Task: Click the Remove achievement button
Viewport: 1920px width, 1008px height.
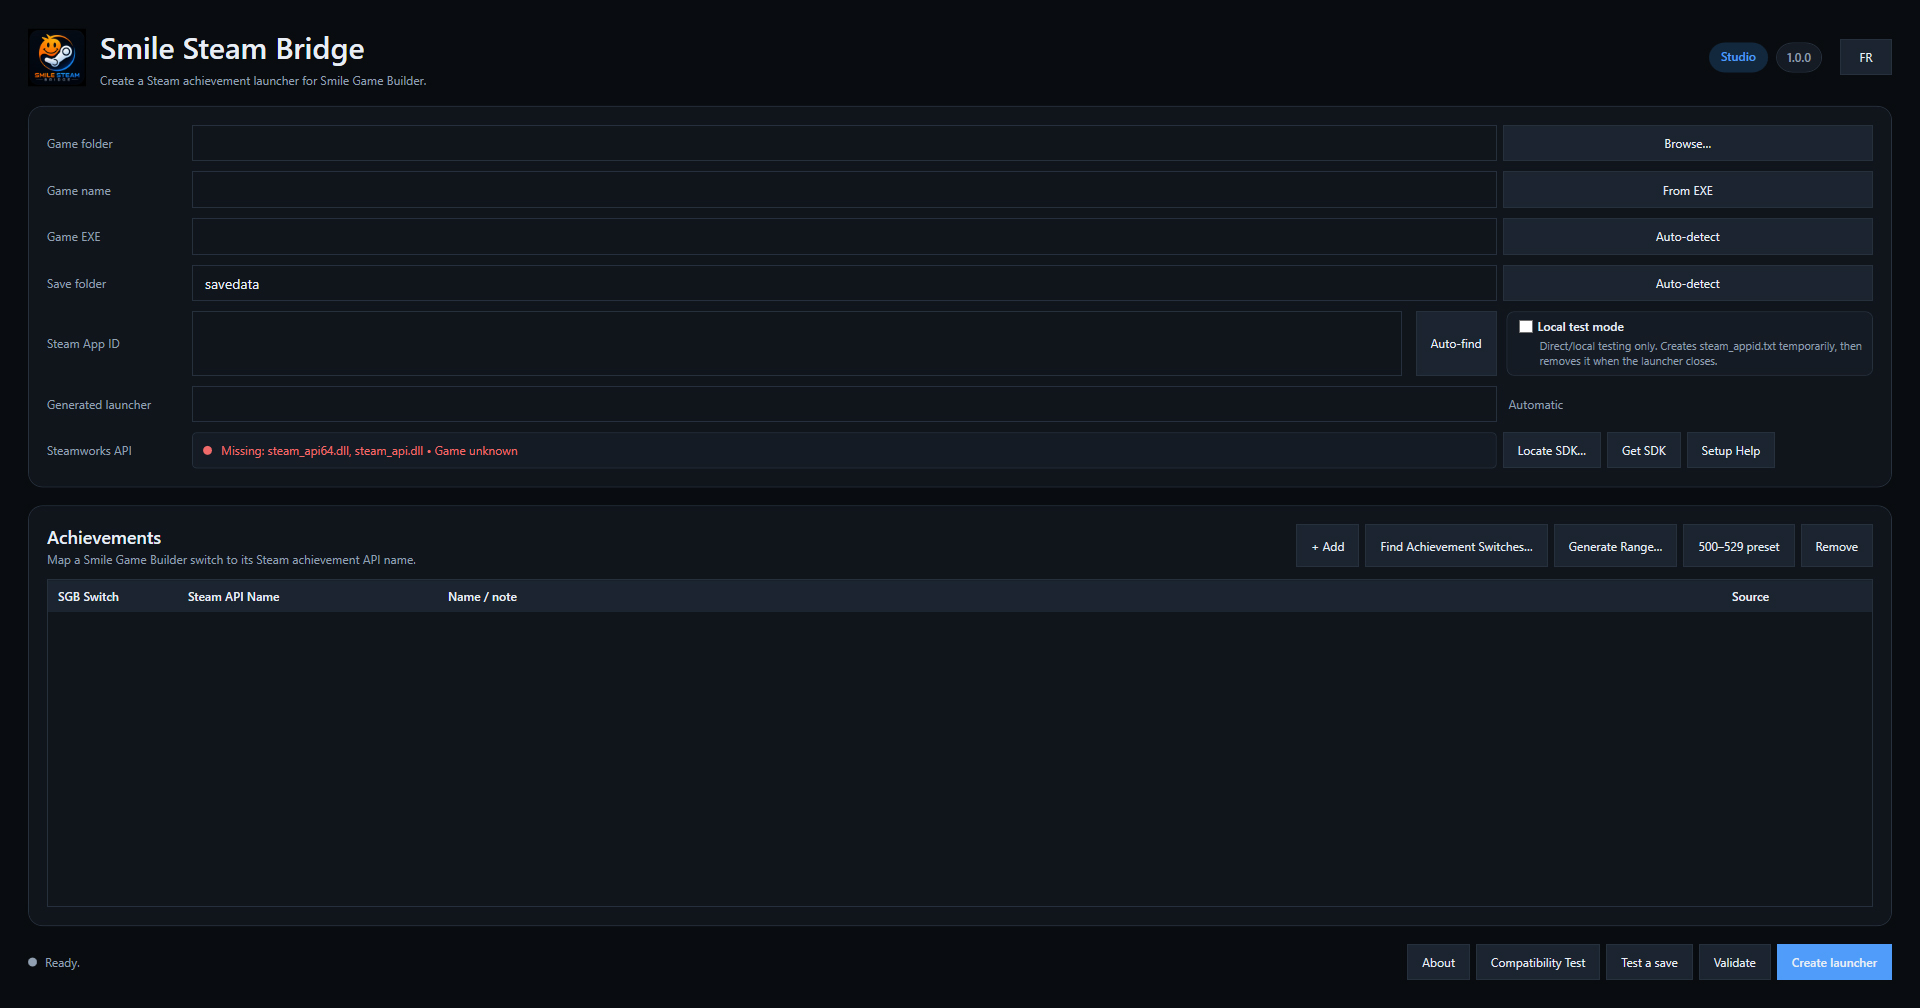Action: pyautogui.click(x=1837, y=547)
